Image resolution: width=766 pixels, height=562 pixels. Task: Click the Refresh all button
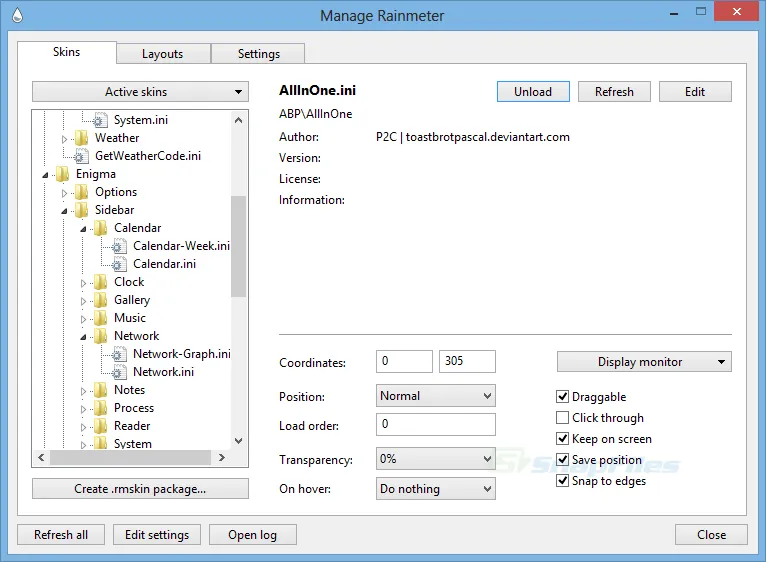(x=61, y=535)
